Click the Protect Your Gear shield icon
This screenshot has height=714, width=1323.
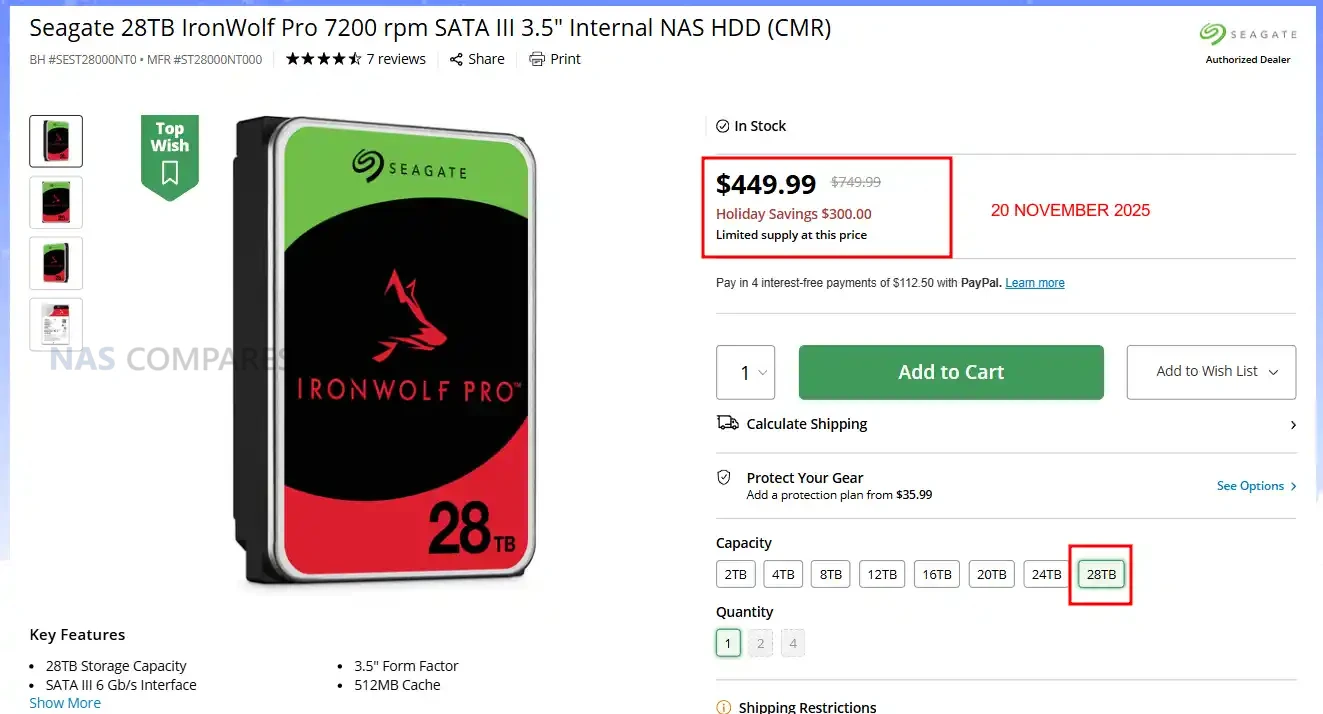point(724,478)
